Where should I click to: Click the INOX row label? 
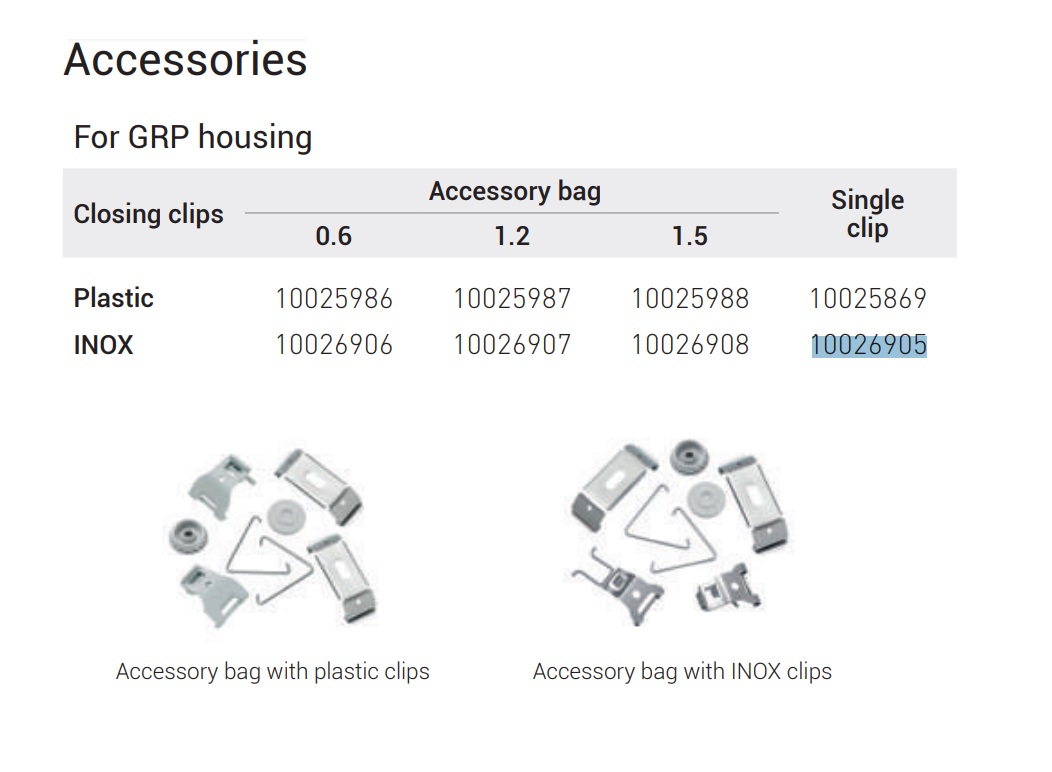tap(103, 345)
